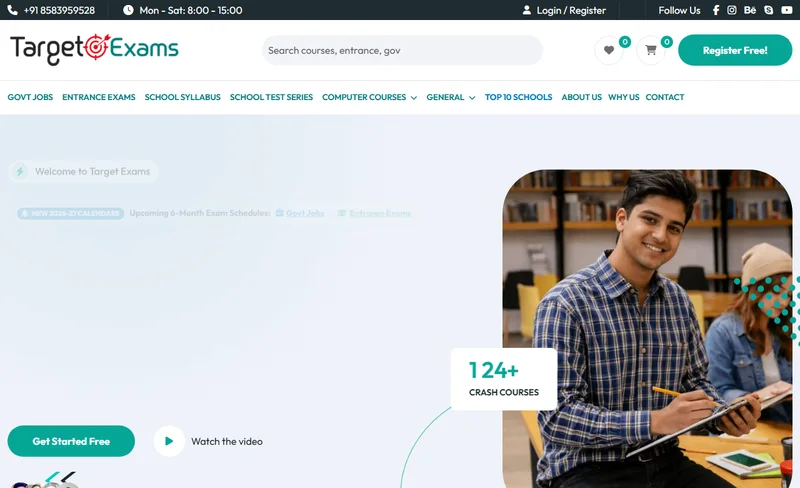The image size is (800, 488).
Task: Open the Behance social icon
Action: (x=750, y=10)
